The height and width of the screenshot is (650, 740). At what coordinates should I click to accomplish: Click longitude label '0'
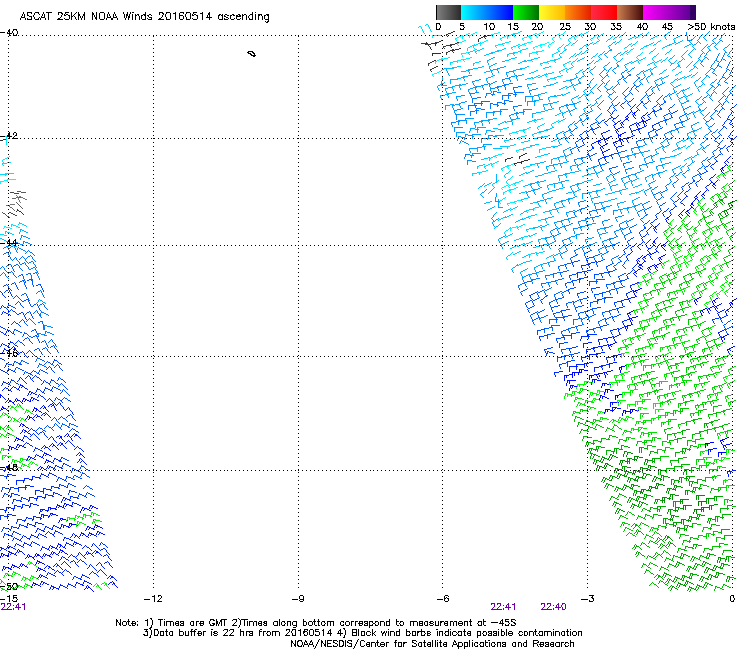click(x=732, y=599)
